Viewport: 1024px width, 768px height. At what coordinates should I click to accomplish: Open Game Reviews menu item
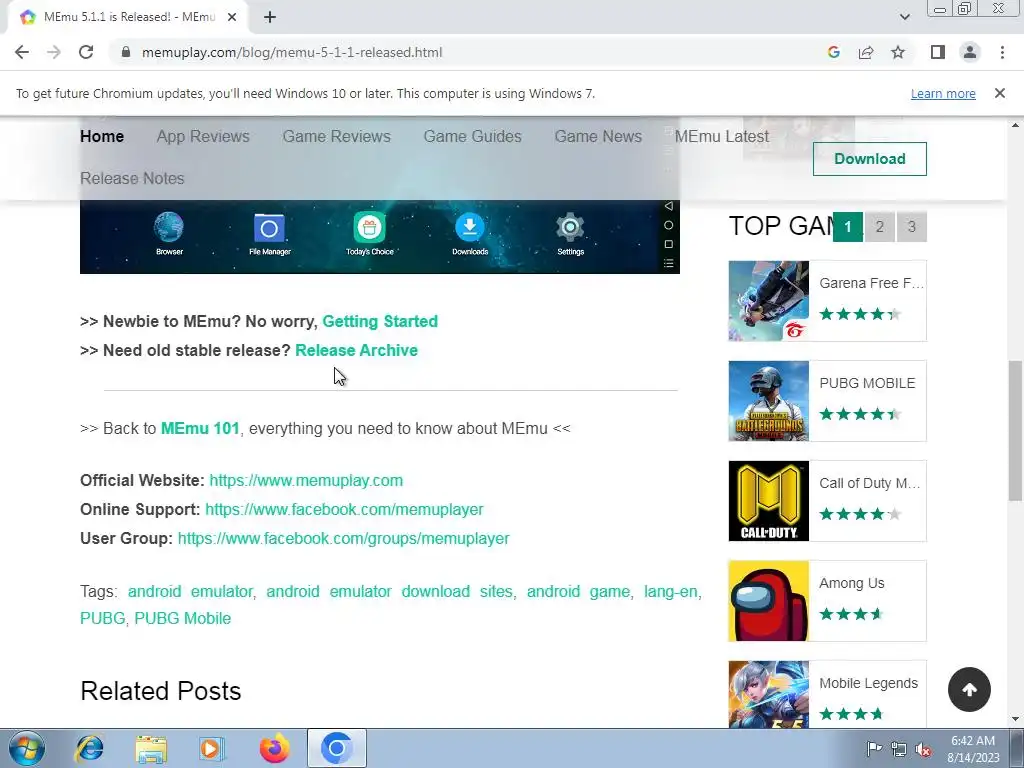click(x=336, y=136)
